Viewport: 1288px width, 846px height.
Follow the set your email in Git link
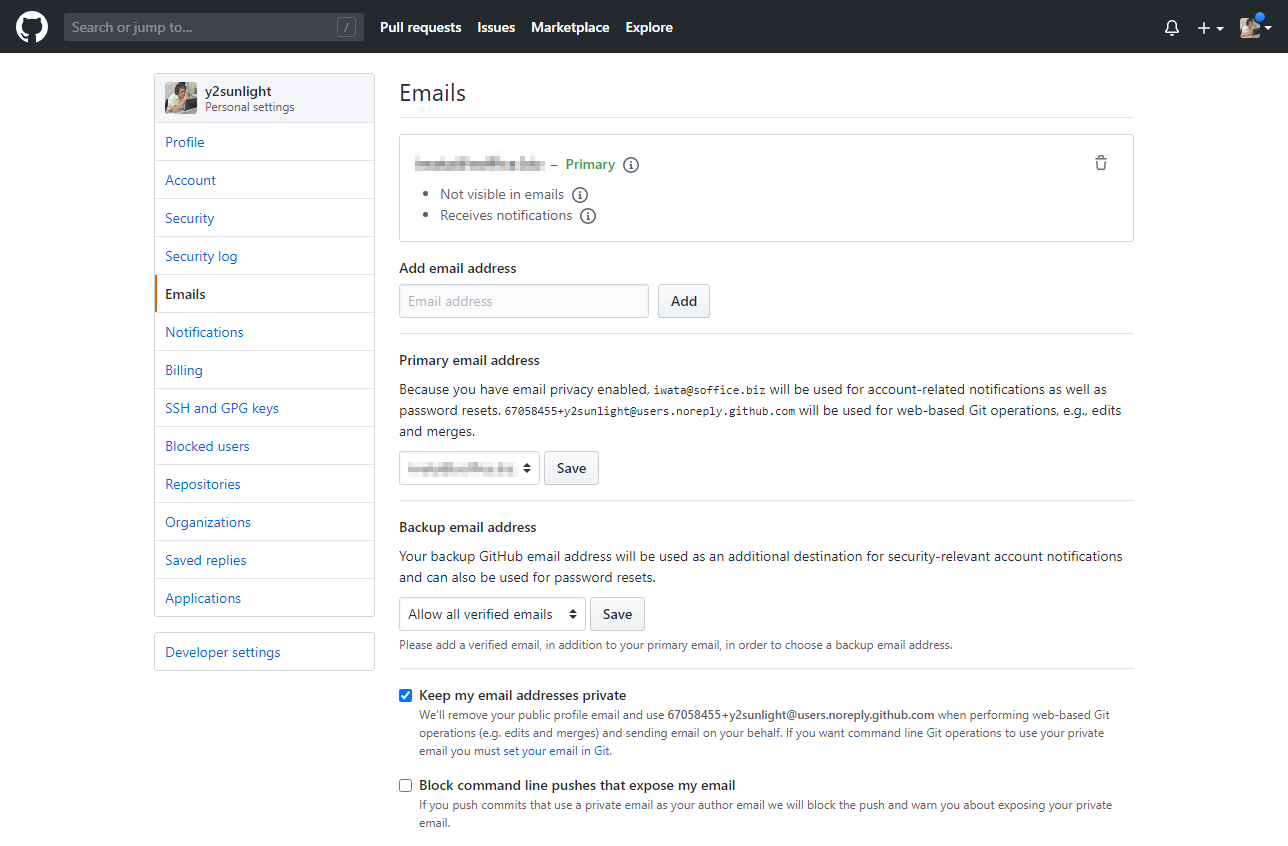556,751
